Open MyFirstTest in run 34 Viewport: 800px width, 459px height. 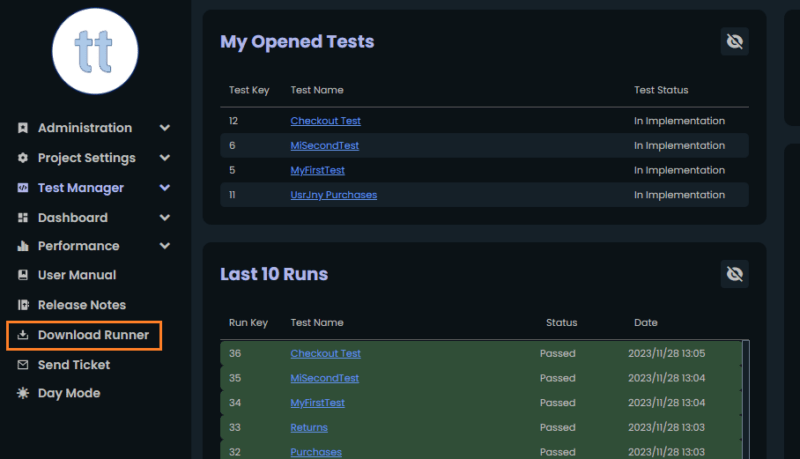[317, 403]
